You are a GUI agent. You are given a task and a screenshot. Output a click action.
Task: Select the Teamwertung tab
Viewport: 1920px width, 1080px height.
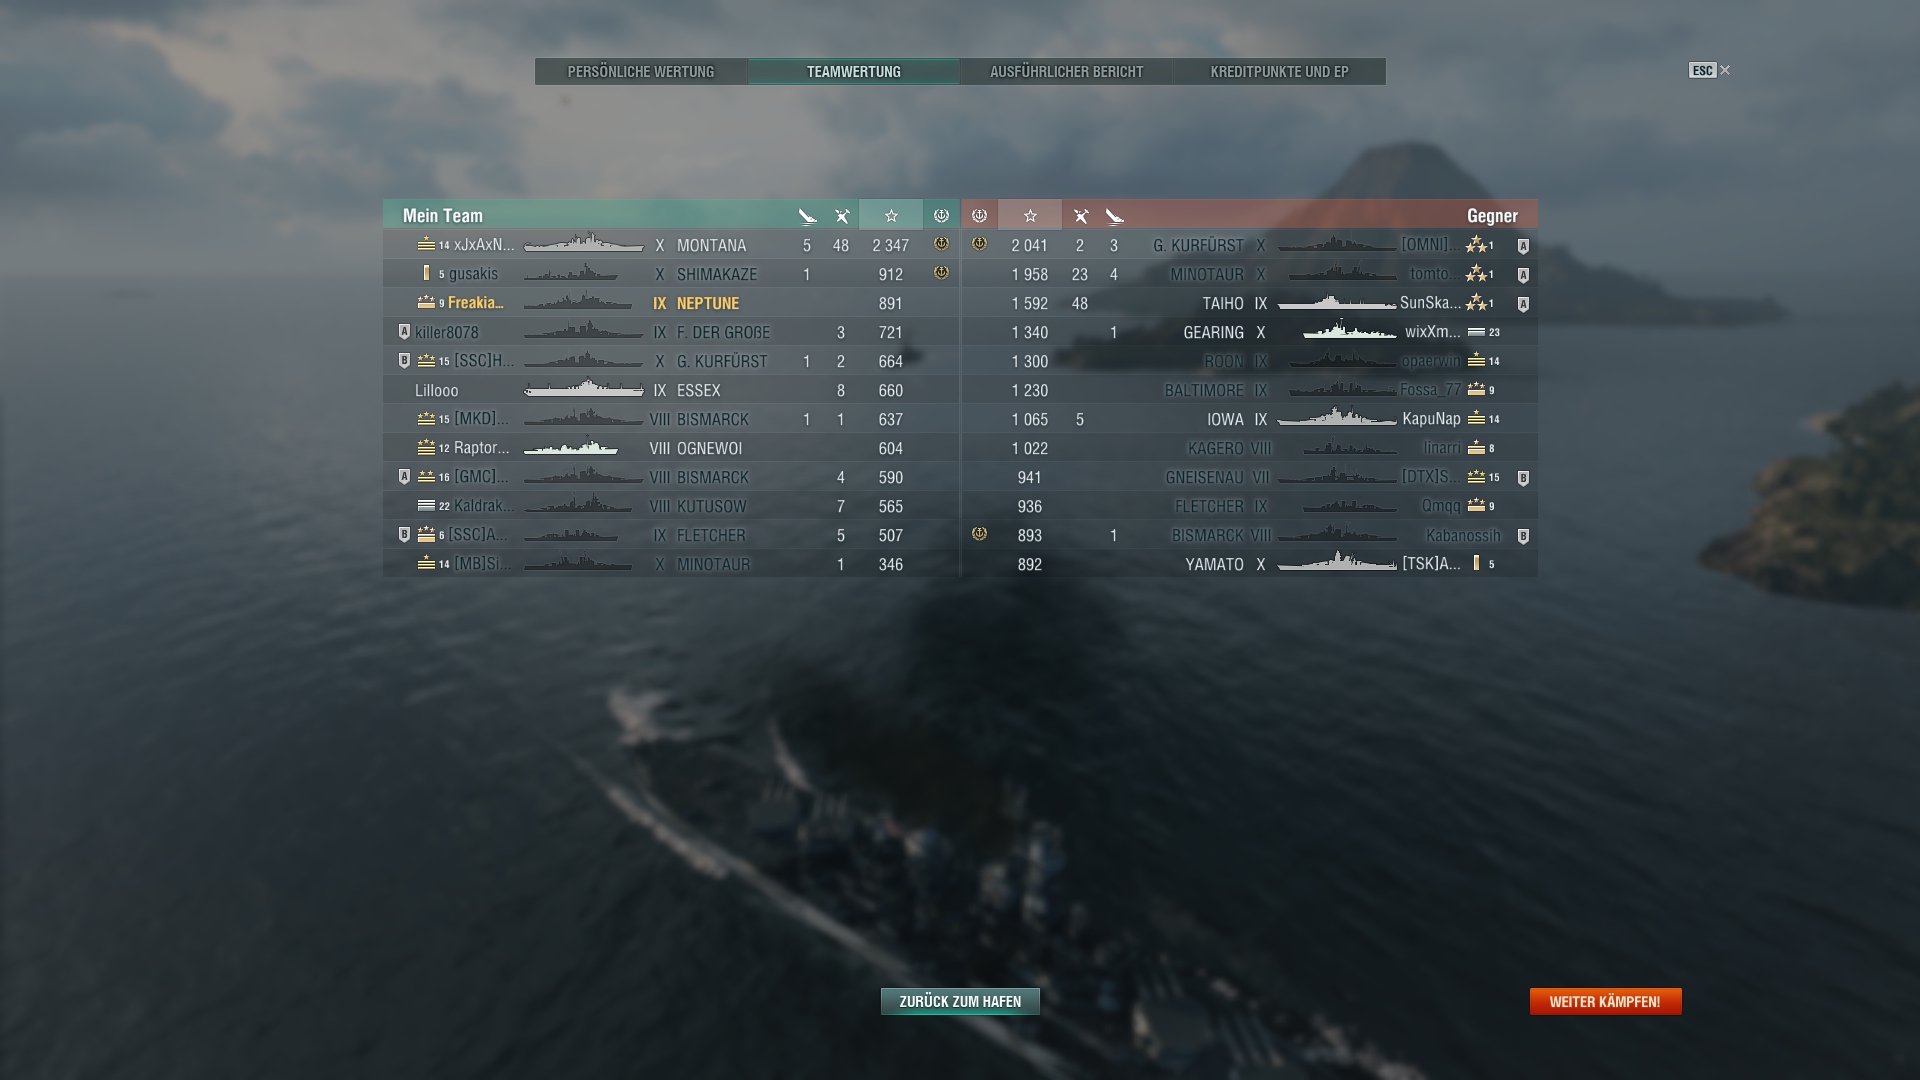[854, 72]
